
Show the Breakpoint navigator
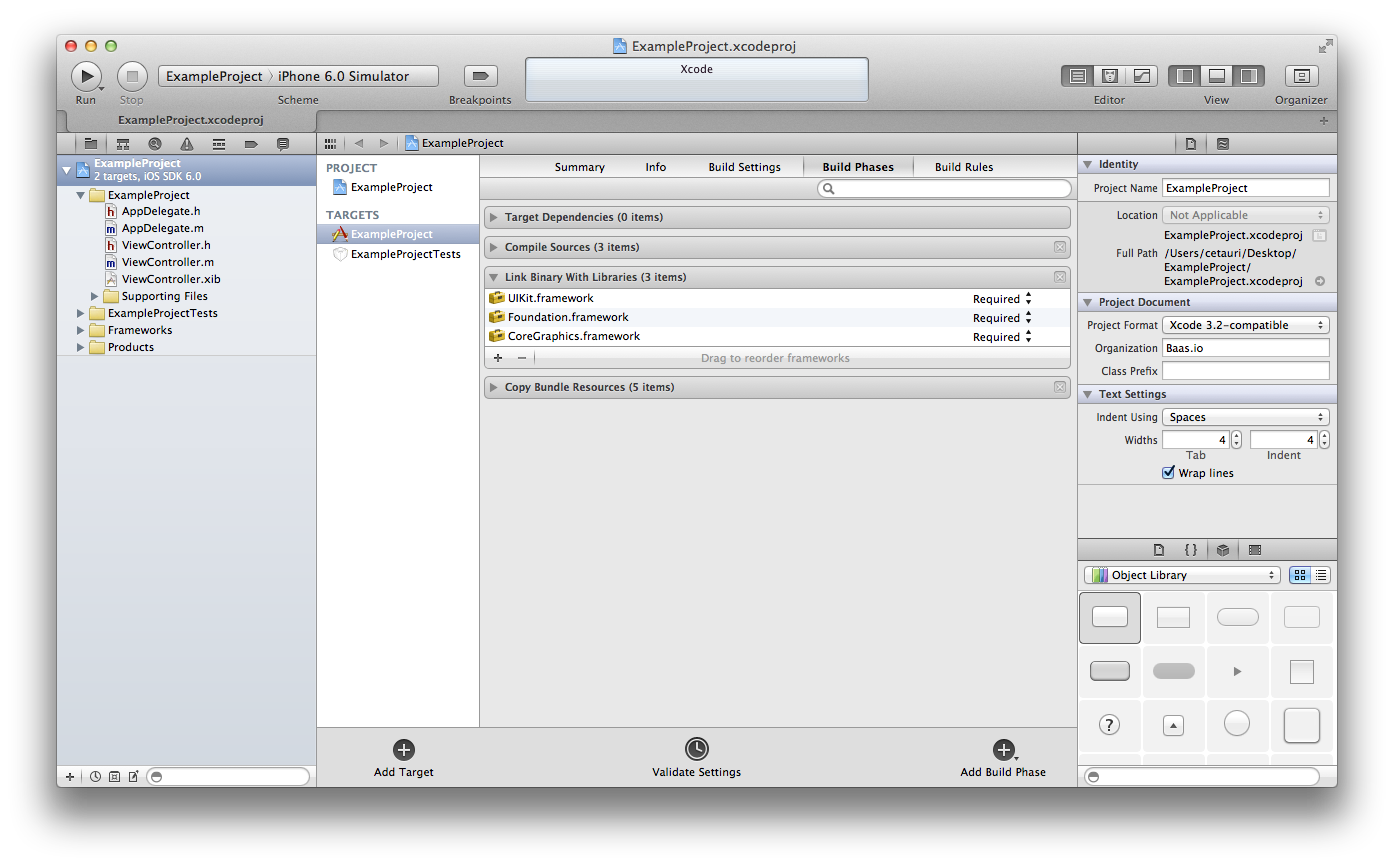coord(251,144)
